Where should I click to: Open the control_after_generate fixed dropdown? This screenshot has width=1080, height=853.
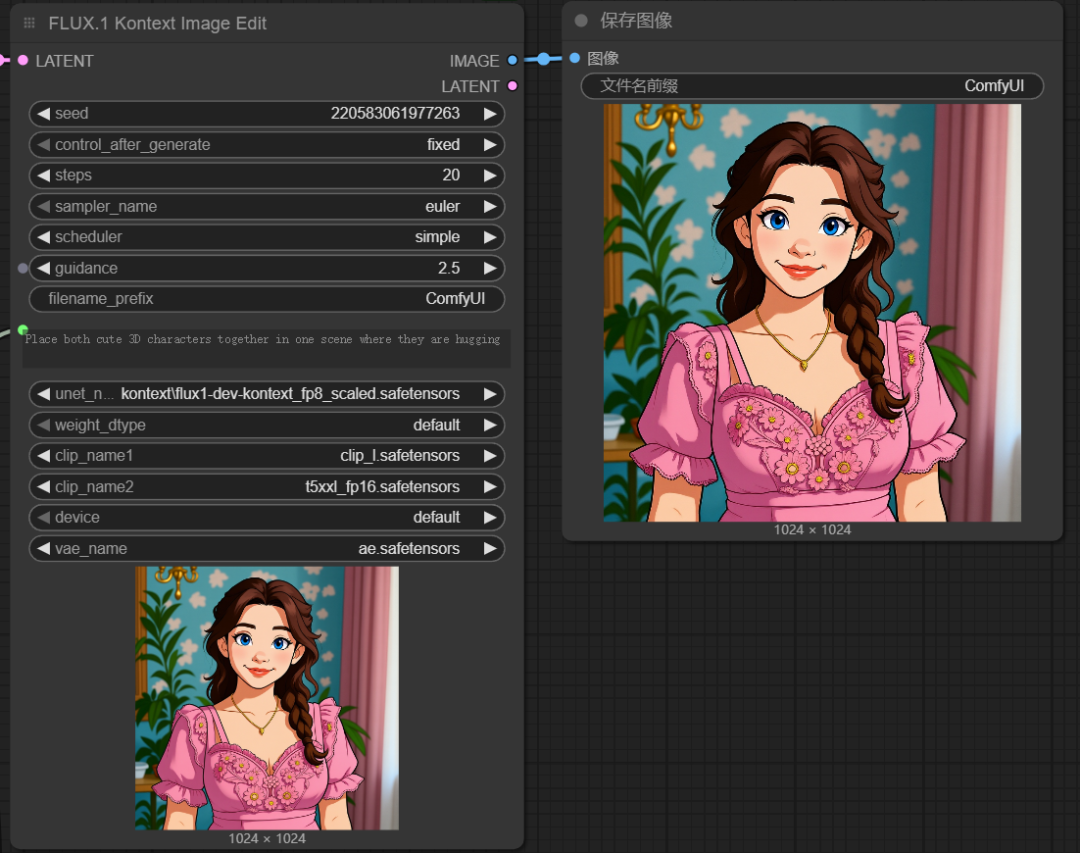click(267, 145)
